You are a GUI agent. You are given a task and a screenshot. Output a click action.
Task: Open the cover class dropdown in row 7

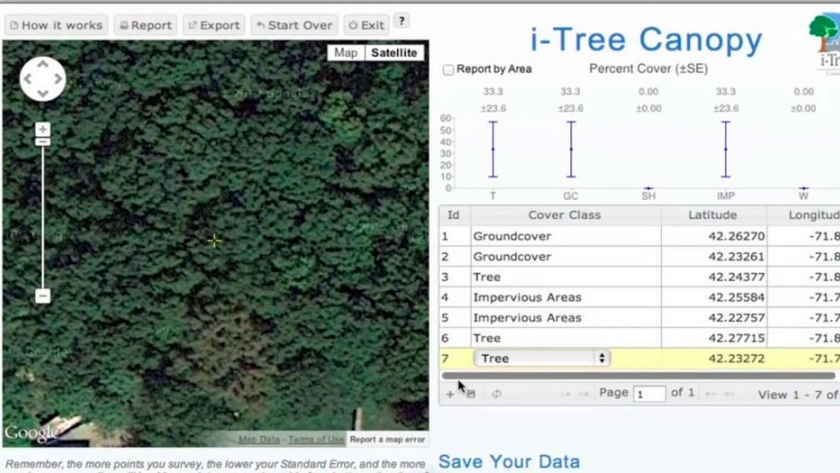pyautogui.click(x=542, y=358)
